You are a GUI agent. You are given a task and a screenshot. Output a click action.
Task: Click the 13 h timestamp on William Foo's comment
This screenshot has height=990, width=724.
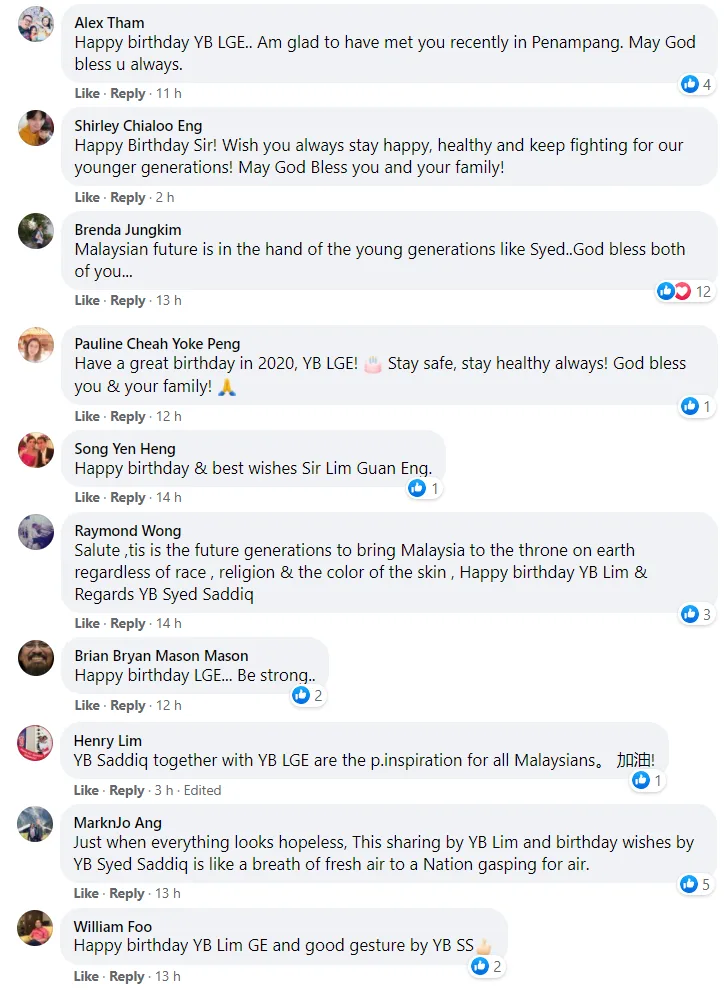click(x=168, y=976)
